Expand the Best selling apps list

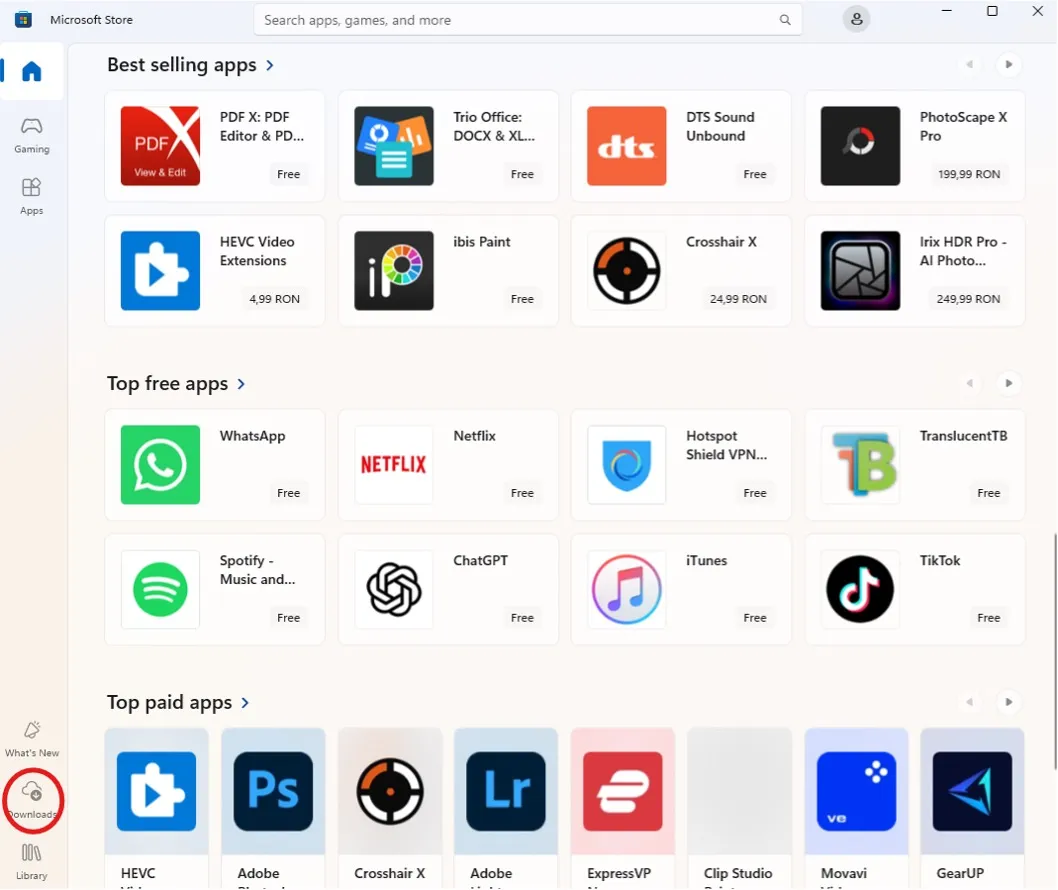(x=269, y=65)
